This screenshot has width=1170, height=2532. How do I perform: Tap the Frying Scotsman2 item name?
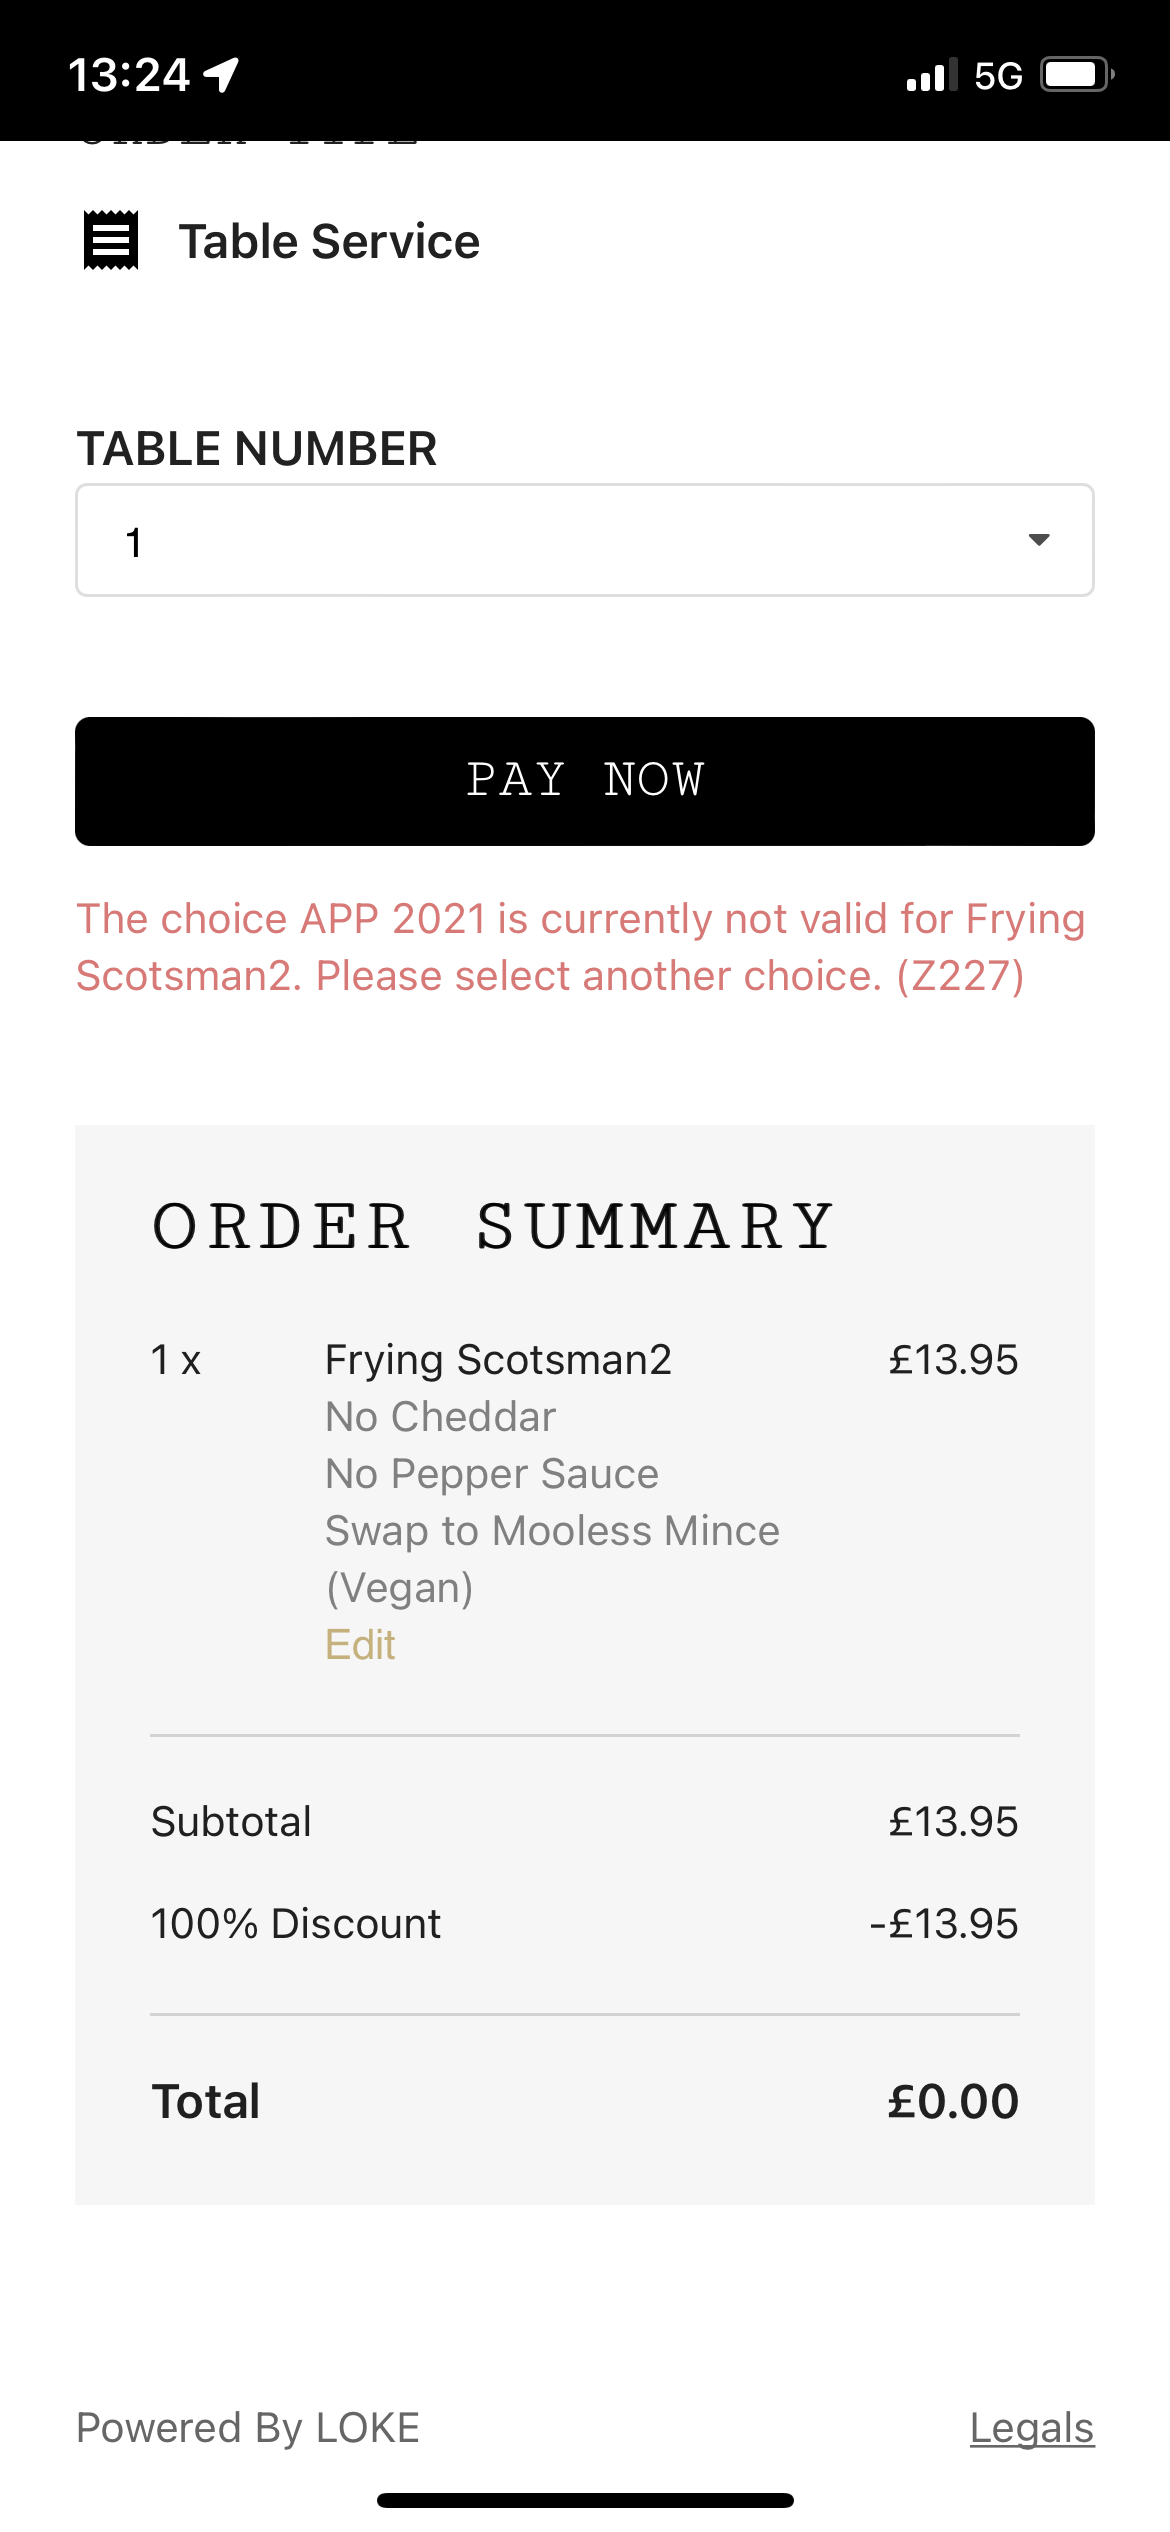[498, 1360]
